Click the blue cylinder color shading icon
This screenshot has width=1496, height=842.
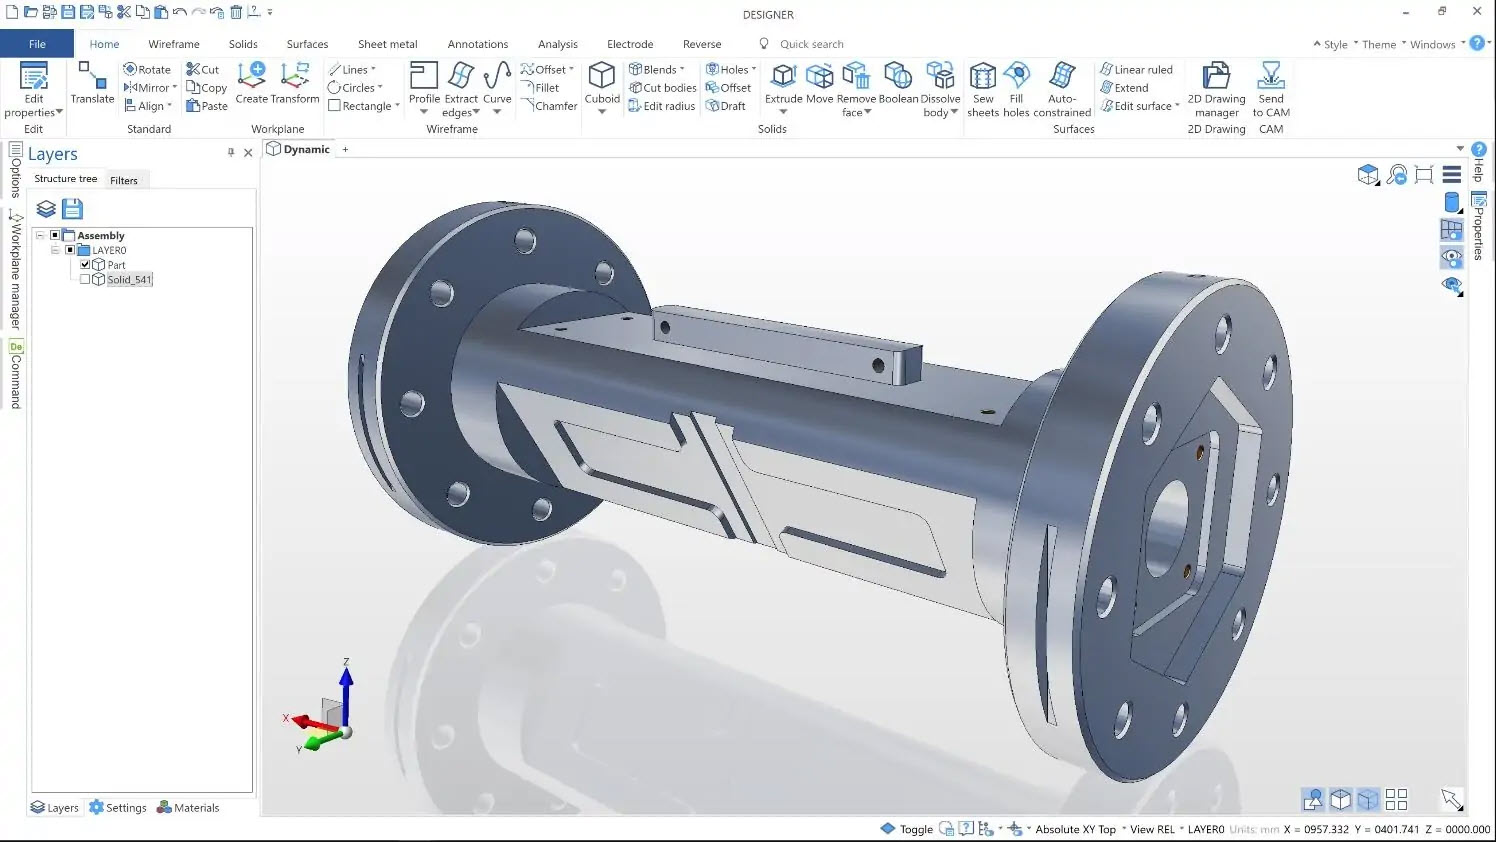pos(1452,203)
